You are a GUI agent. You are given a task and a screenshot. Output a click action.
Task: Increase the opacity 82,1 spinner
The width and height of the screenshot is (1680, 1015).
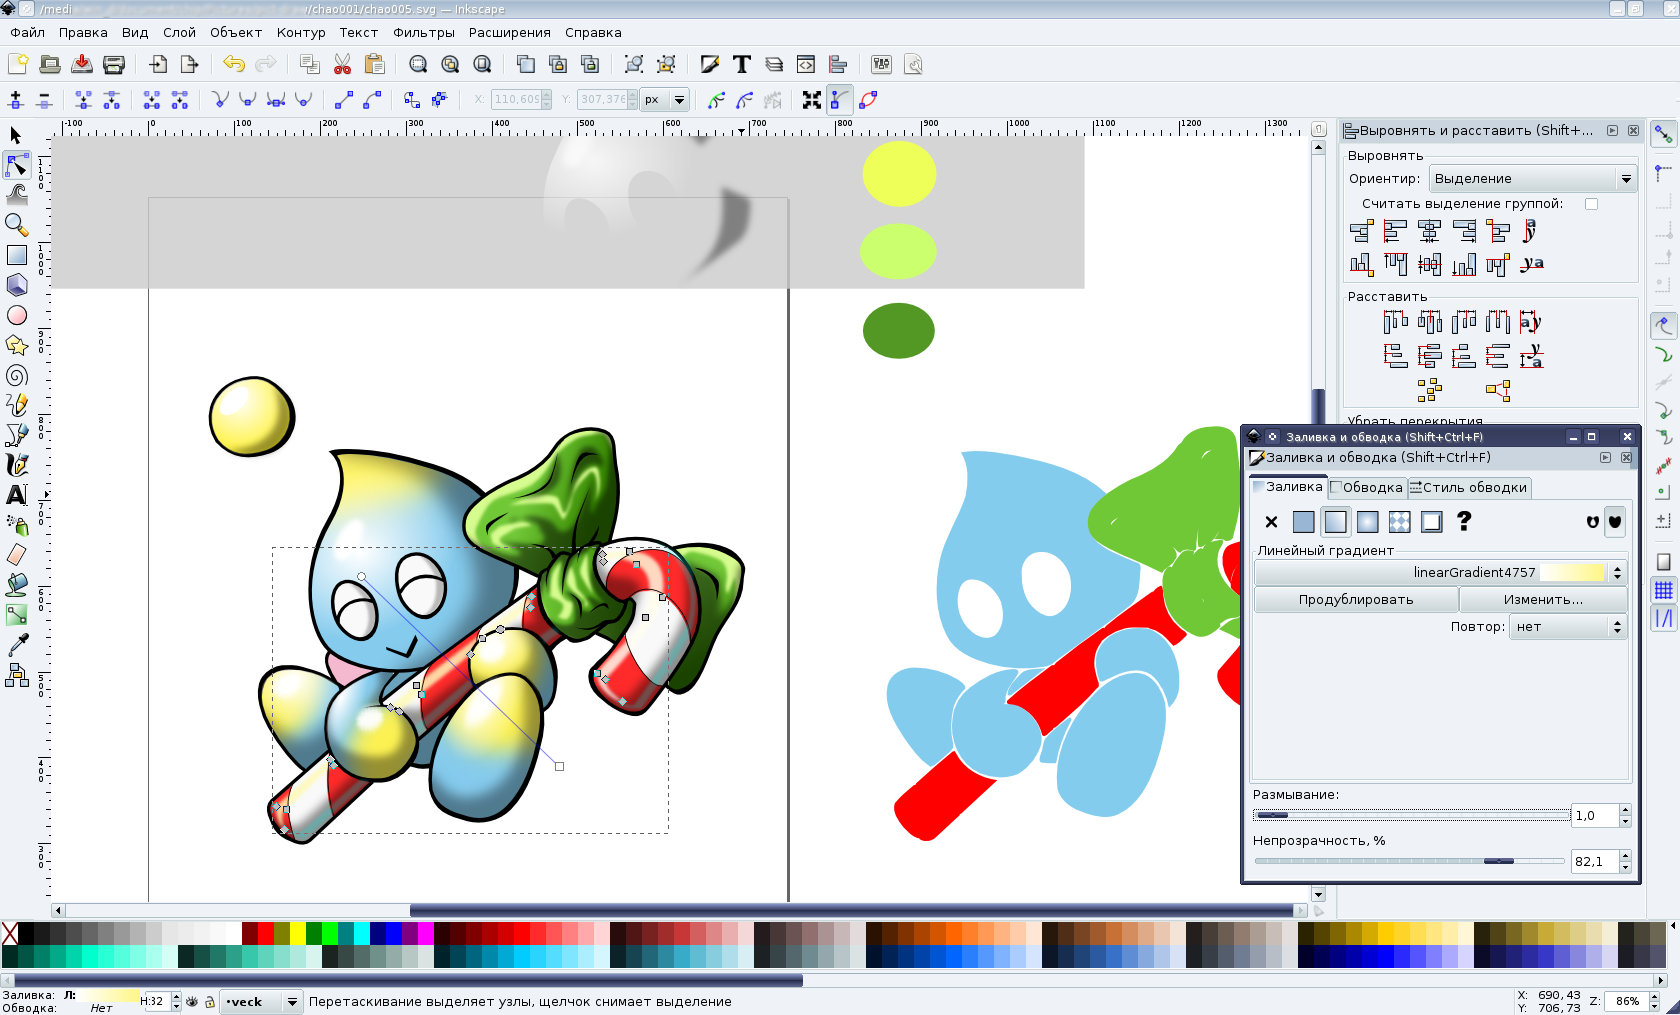pyautogui.click(x=1625, y=855)
